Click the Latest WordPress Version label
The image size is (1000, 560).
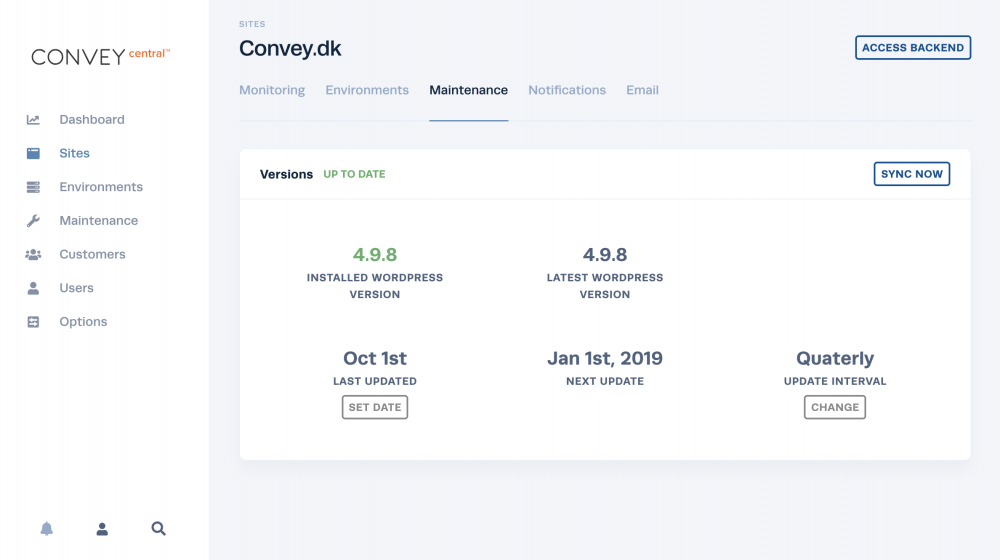pos(605,286)
